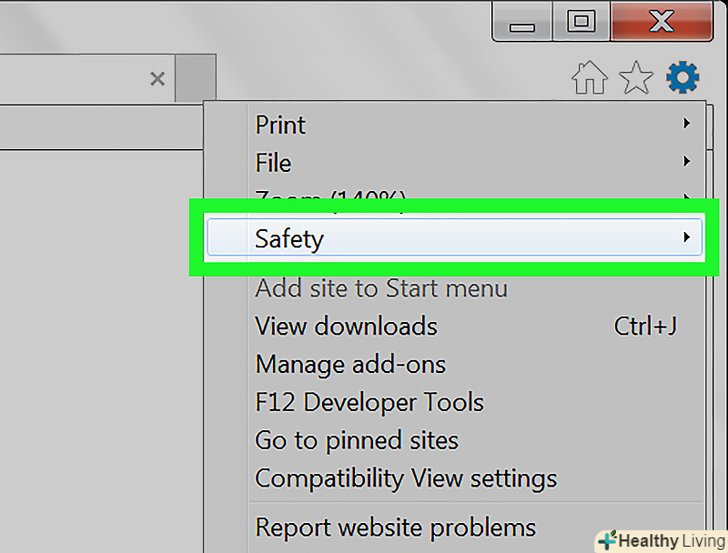Maximize the browser window

(x=581, y=20)
